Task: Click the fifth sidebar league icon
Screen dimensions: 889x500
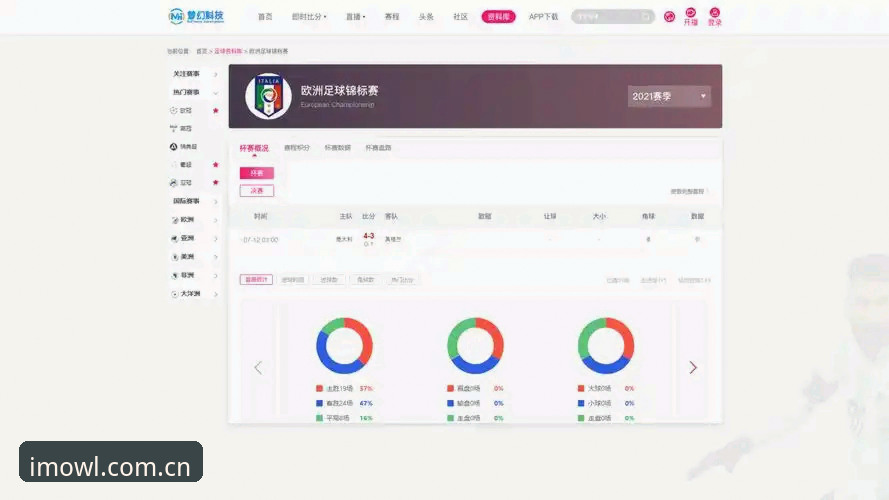Action: point(173,183)
